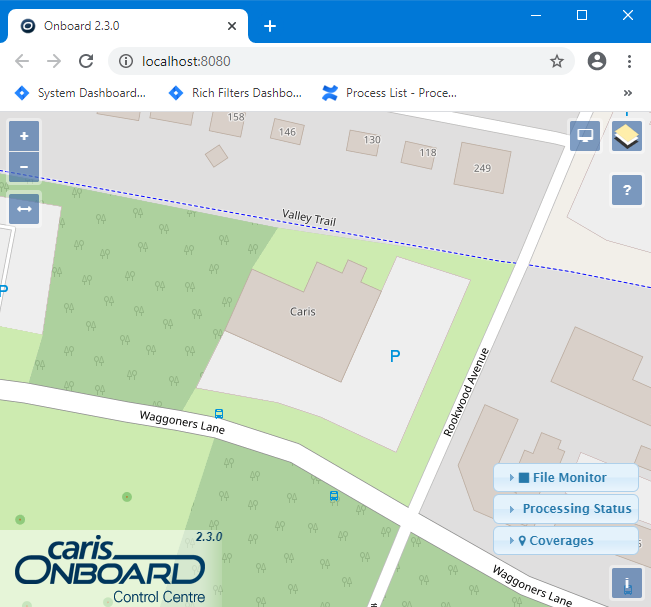Expand the Coverages panel
The image size is (651, 607).
(566, 541)
